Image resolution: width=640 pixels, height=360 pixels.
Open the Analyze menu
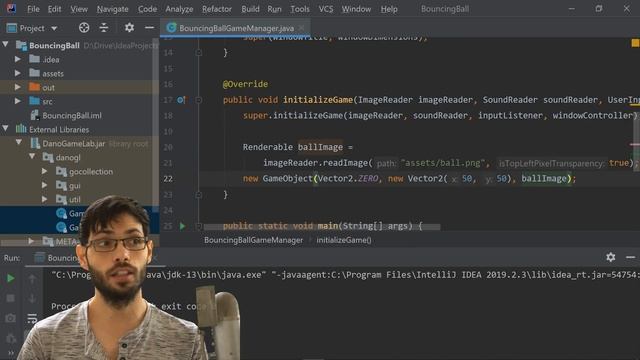pyautogui.click(x=179, y=9)
